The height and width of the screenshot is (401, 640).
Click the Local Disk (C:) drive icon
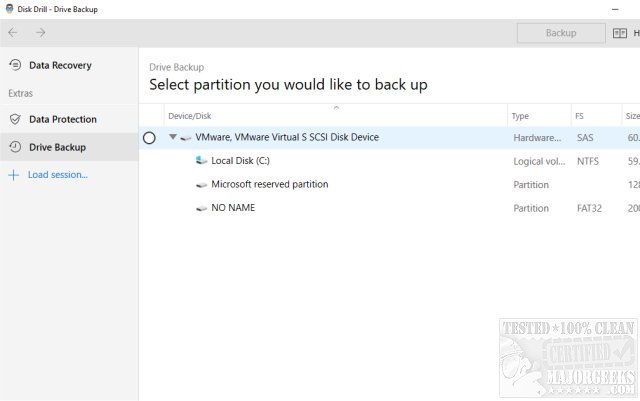point(202,160)
